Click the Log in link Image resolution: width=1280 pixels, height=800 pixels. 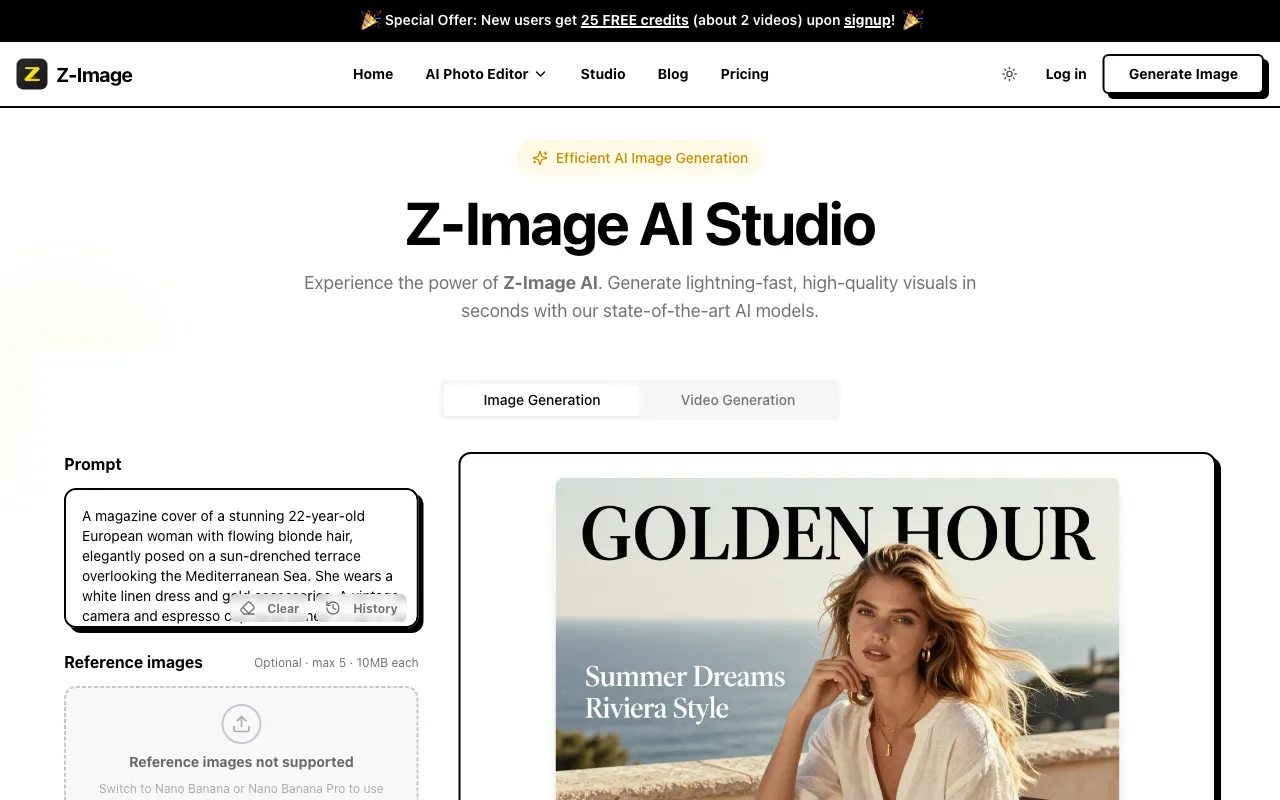coord(1066,74)
